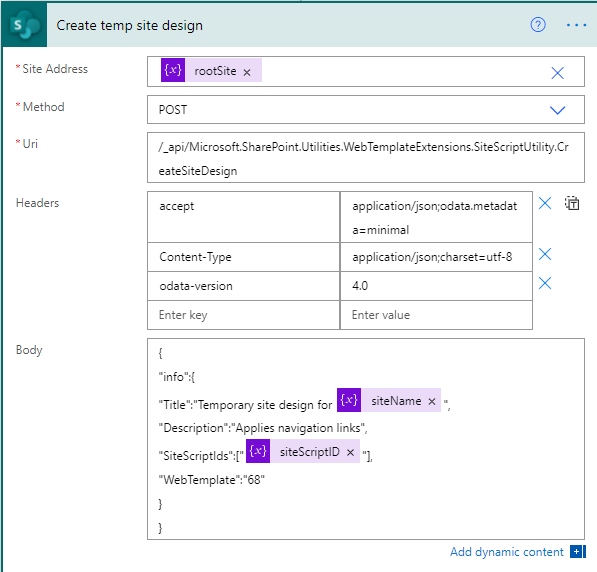
Task: Click the Method label
Action: [43, 107]
